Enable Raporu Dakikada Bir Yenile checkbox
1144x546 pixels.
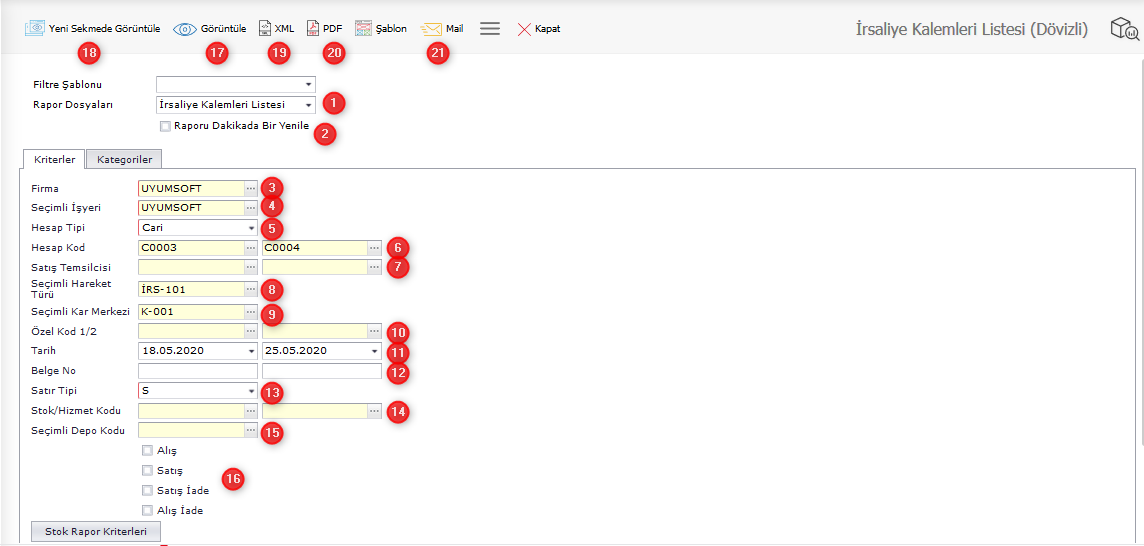(x=165, y=126)
